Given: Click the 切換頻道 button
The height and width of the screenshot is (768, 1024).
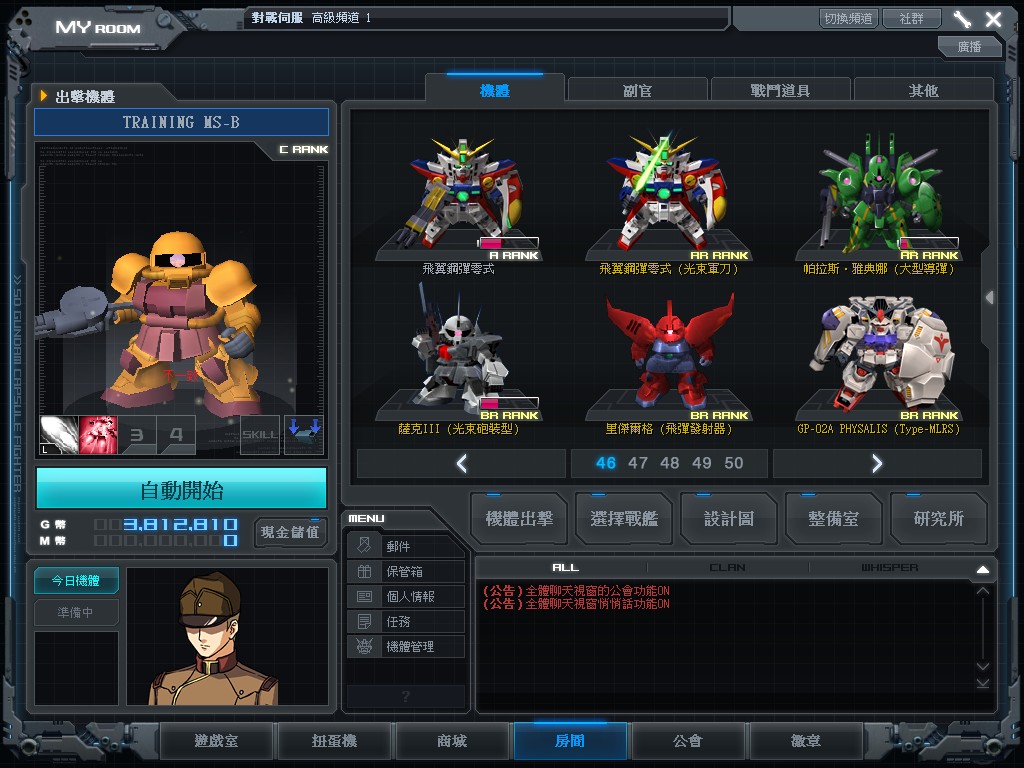Looking at the screenshot, I should click(848, 18).
